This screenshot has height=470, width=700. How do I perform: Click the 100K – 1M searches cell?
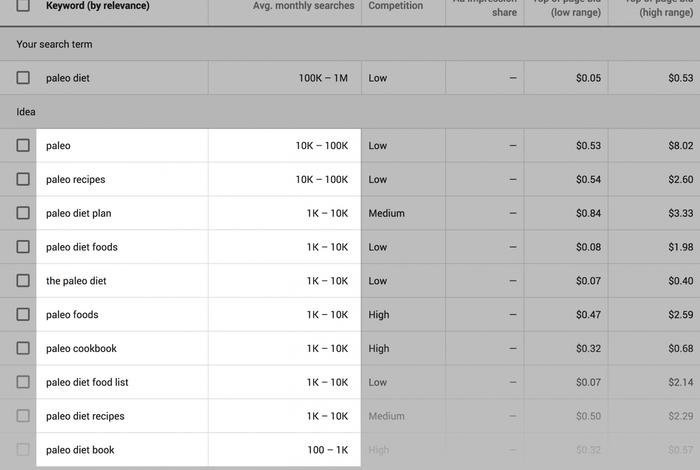coord(323,78)
